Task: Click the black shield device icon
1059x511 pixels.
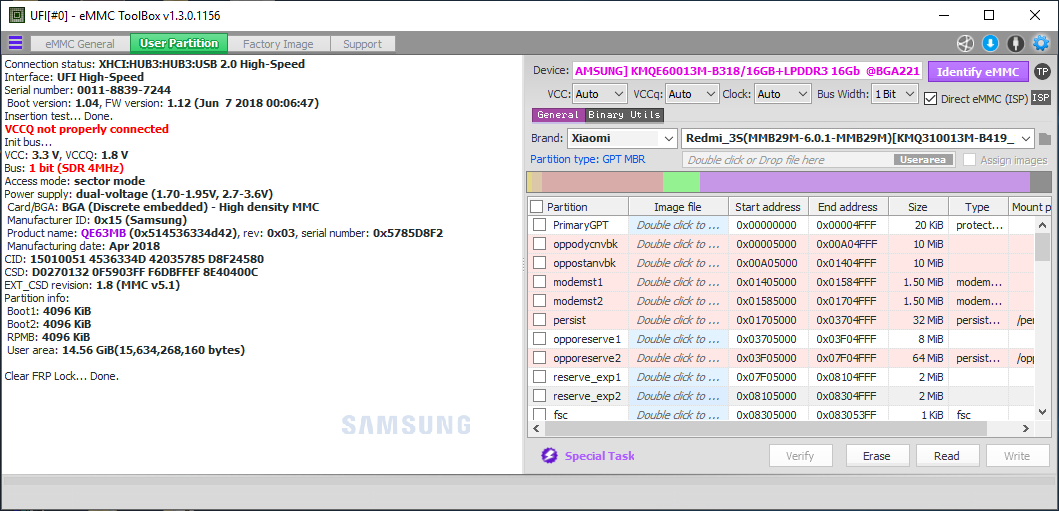Action: pyautogui.click(x=1015, y=44)
